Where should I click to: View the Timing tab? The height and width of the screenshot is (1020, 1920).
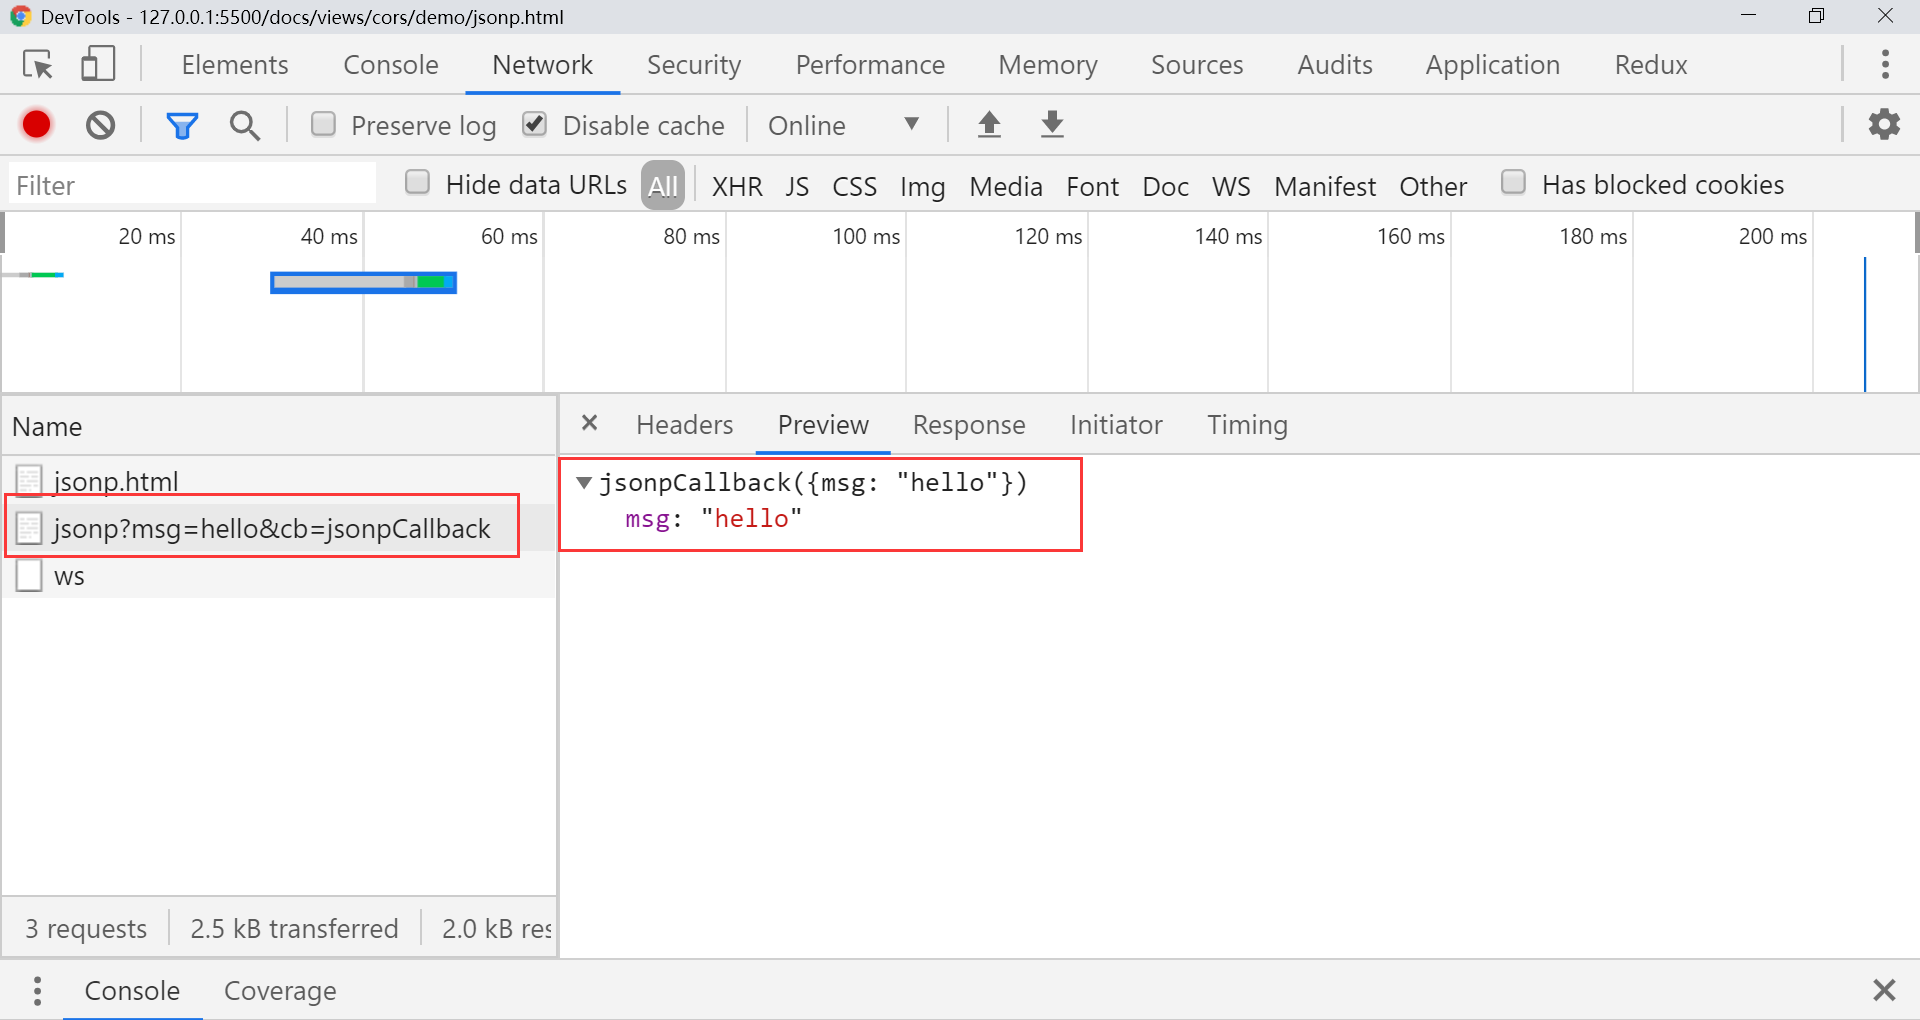coord(1247,425)
